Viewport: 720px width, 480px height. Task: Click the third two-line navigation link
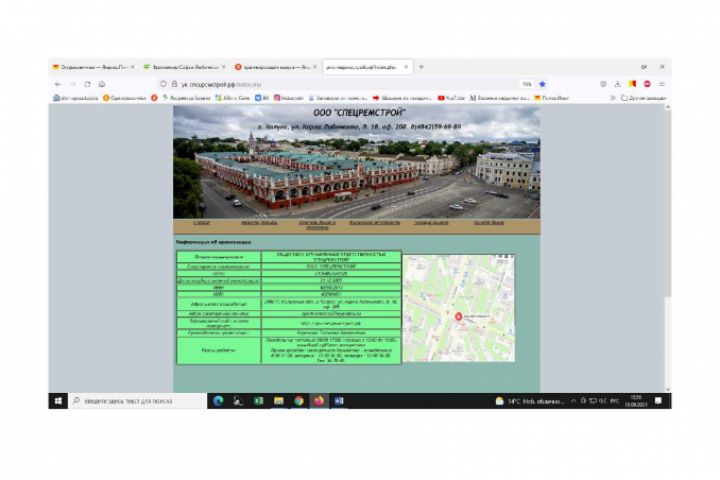[317, 225]
